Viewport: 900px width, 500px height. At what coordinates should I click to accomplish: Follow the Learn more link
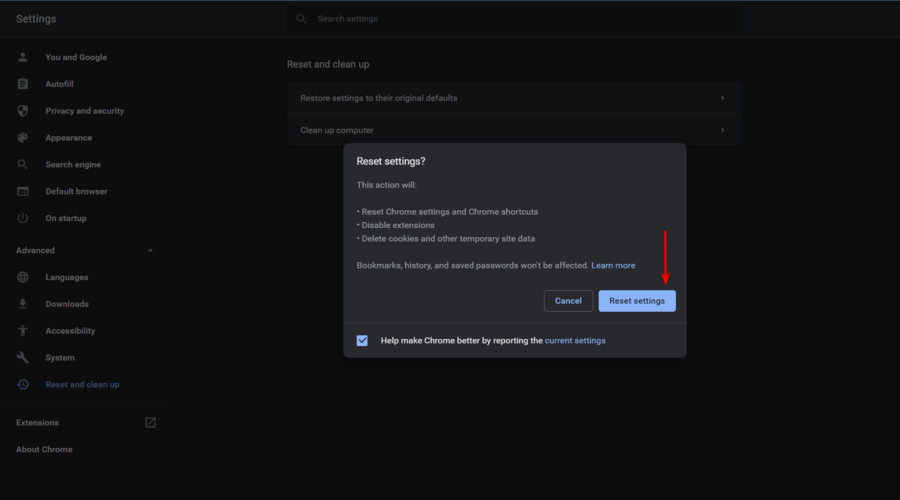(613, 265)
